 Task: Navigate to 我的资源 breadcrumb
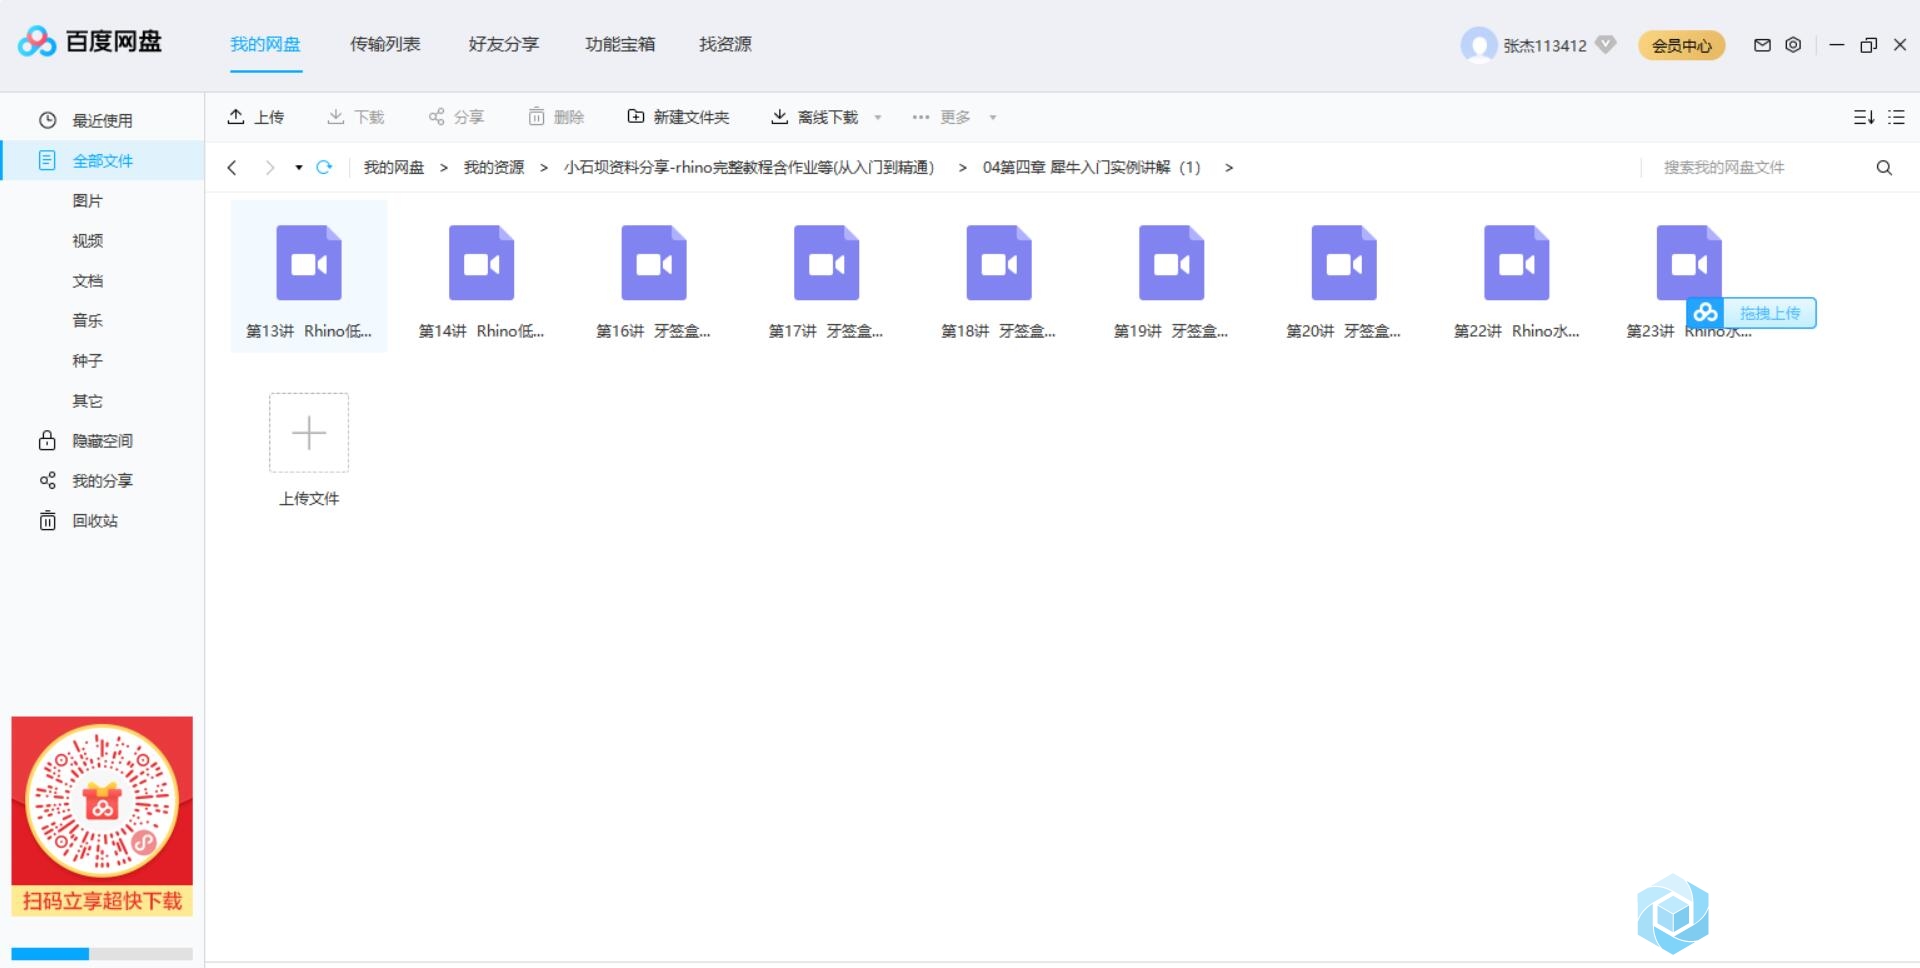click(494, 167)
